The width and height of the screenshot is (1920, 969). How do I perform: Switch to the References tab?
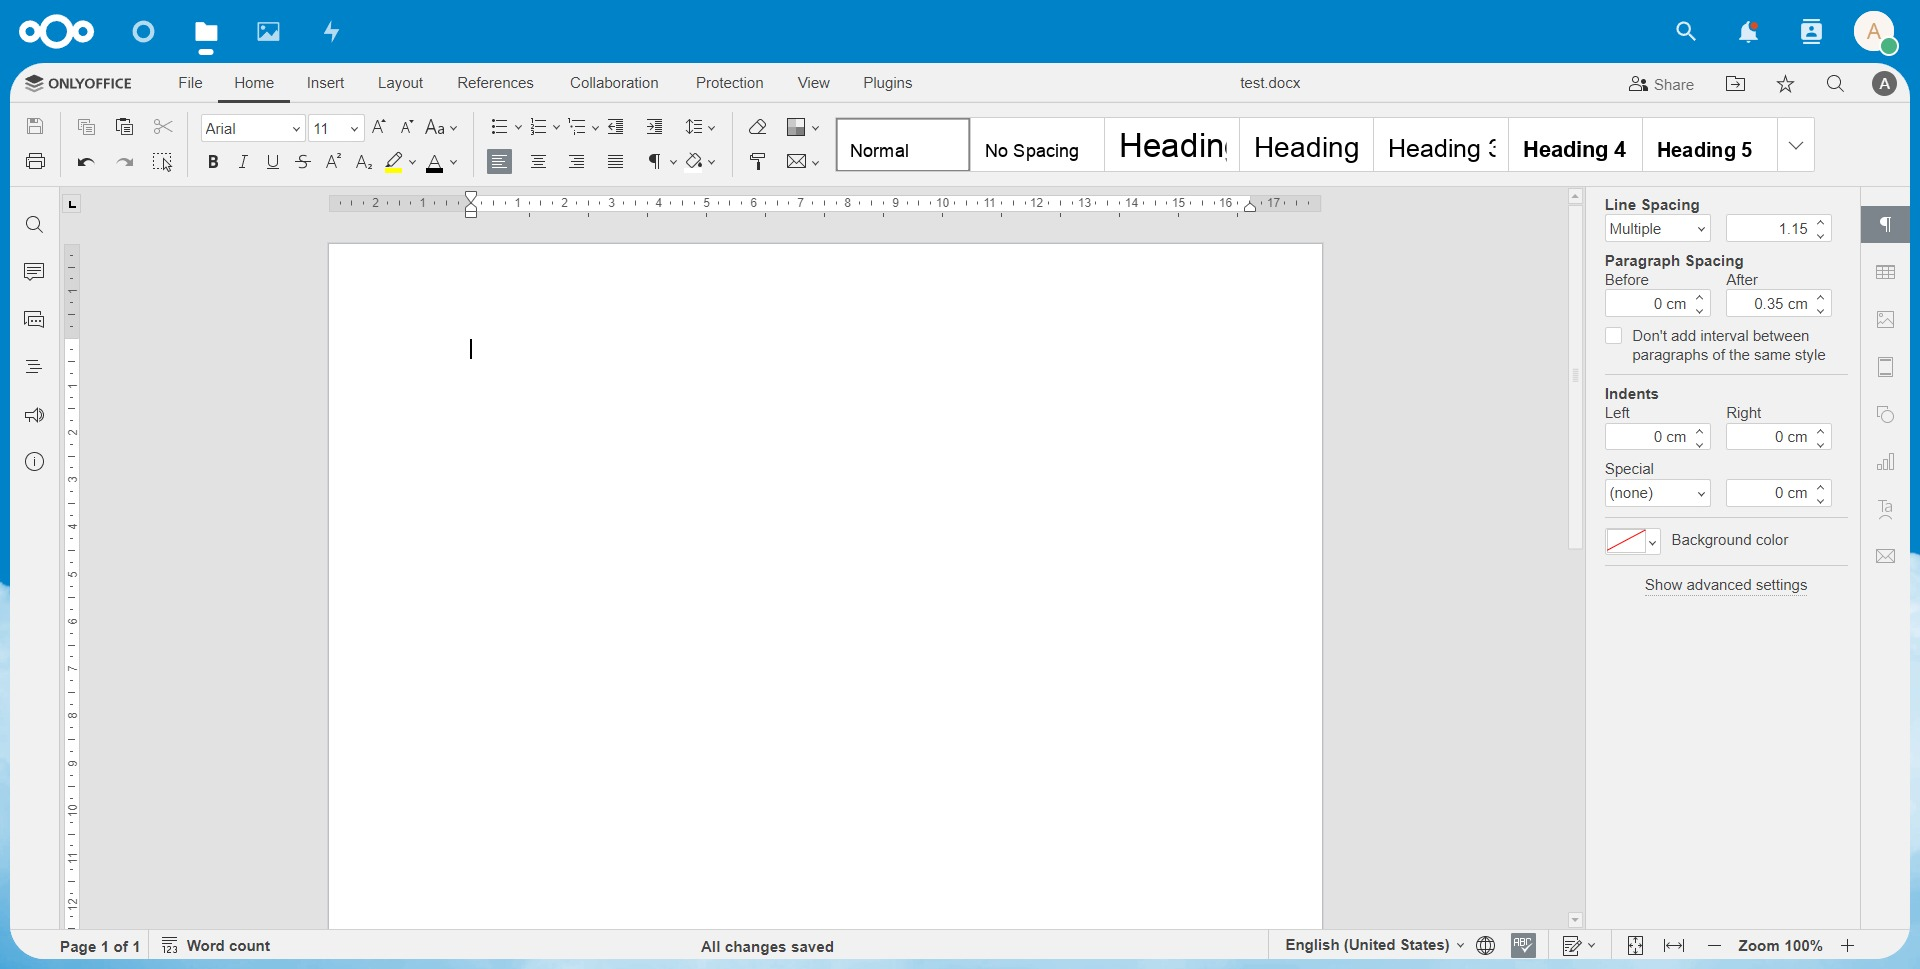[x=495, y=83]
